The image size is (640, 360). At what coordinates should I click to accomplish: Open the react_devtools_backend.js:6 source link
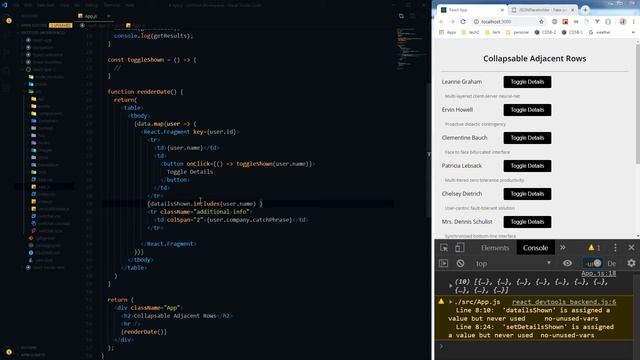click(564, 302)
